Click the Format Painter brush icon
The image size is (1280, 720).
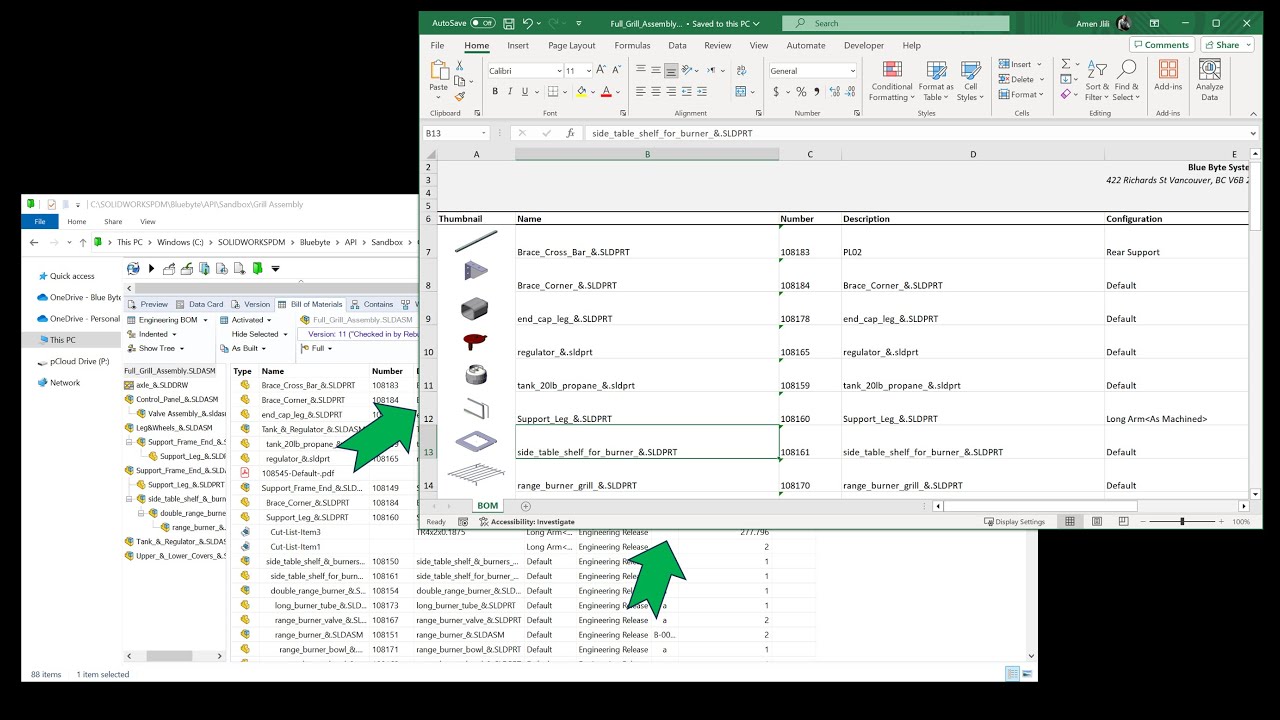[460, 97]
